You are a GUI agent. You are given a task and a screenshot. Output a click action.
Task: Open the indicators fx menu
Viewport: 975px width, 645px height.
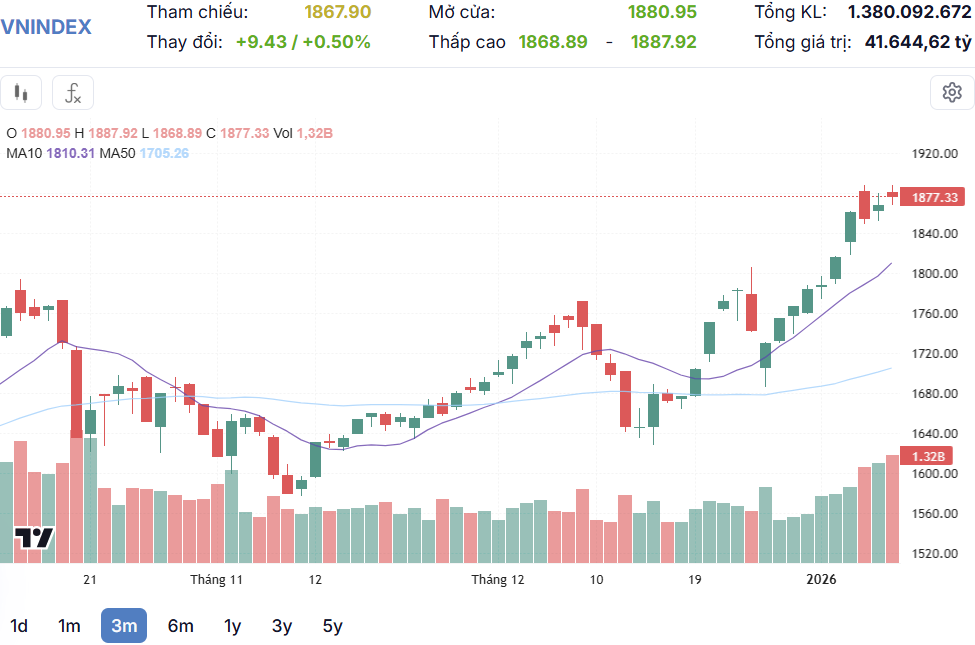coord(73,93)
